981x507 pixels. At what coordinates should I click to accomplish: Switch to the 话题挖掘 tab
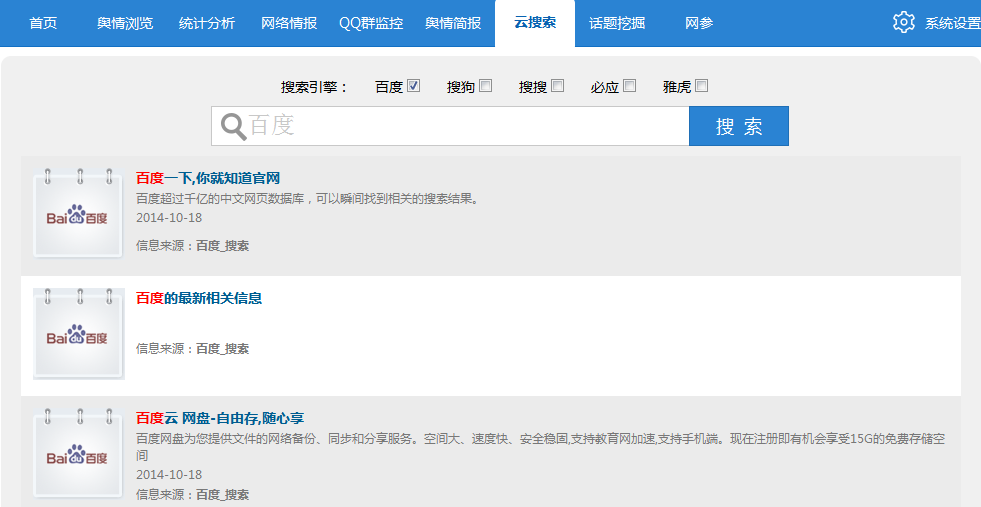coord(617,23)
